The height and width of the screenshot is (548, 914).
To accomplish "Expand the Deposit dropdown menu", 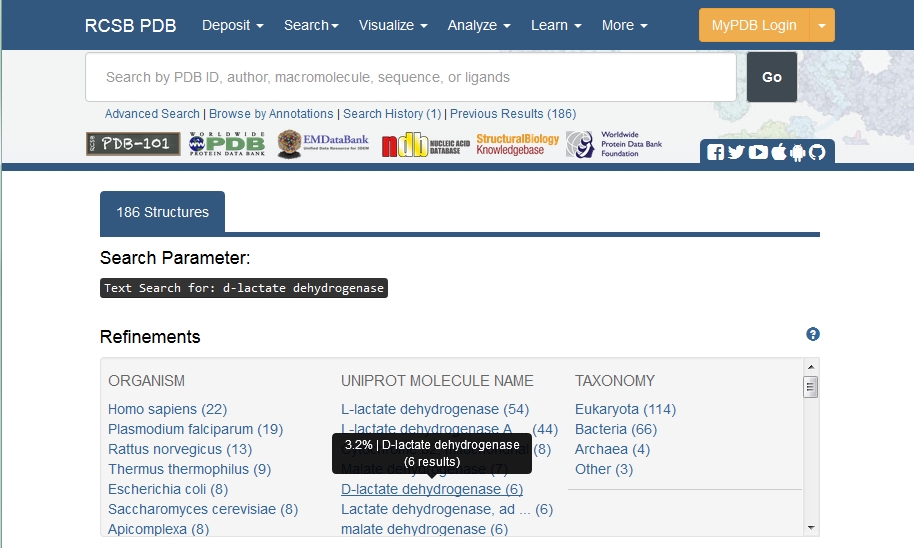I will pyautogui.click(x=232, y=25).
